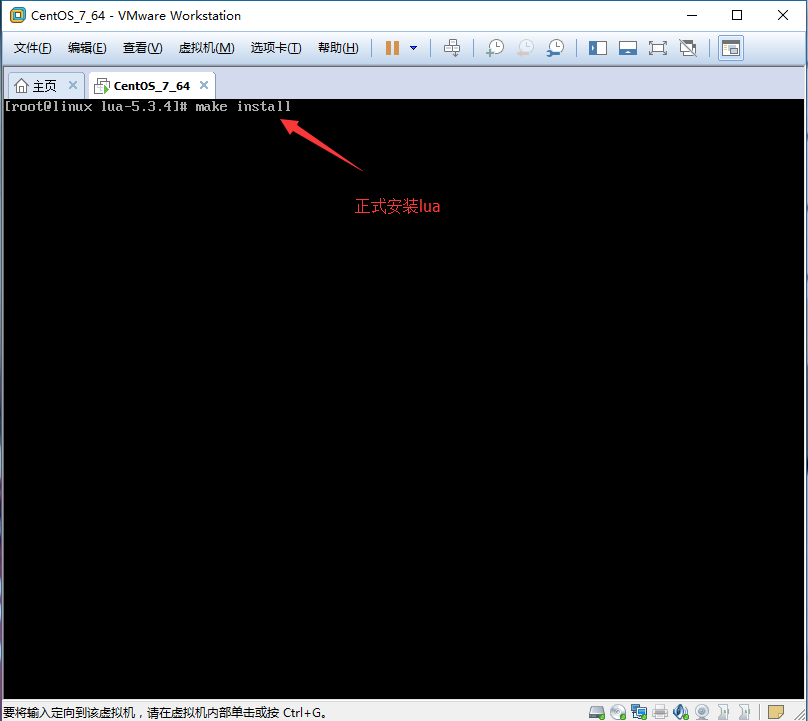
Task: Click the webcam device status icon
Action: (x=702, y=712)
